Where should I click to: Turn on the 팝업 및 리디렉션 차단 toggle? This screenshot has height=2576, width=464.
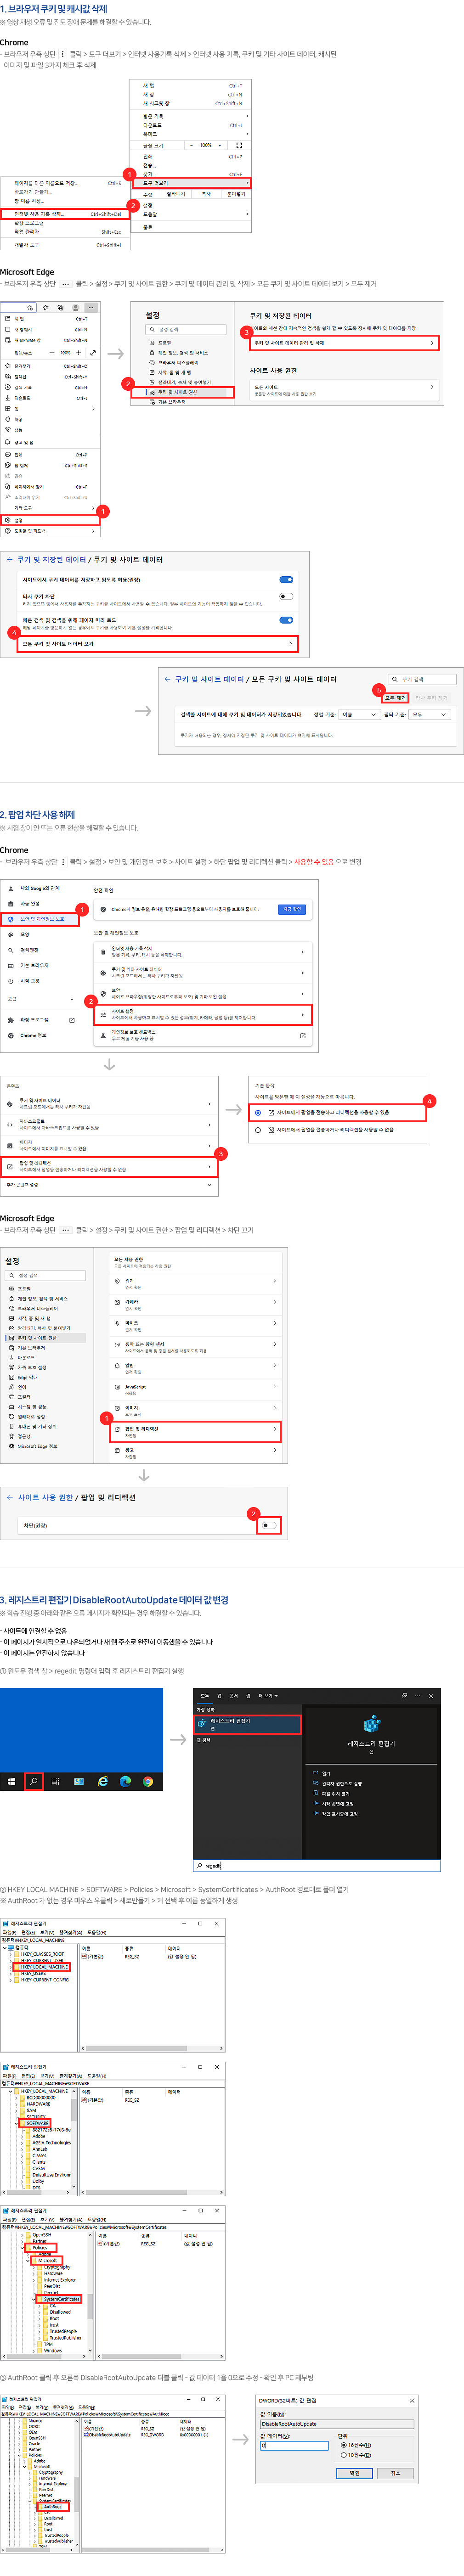(267, 1525)
